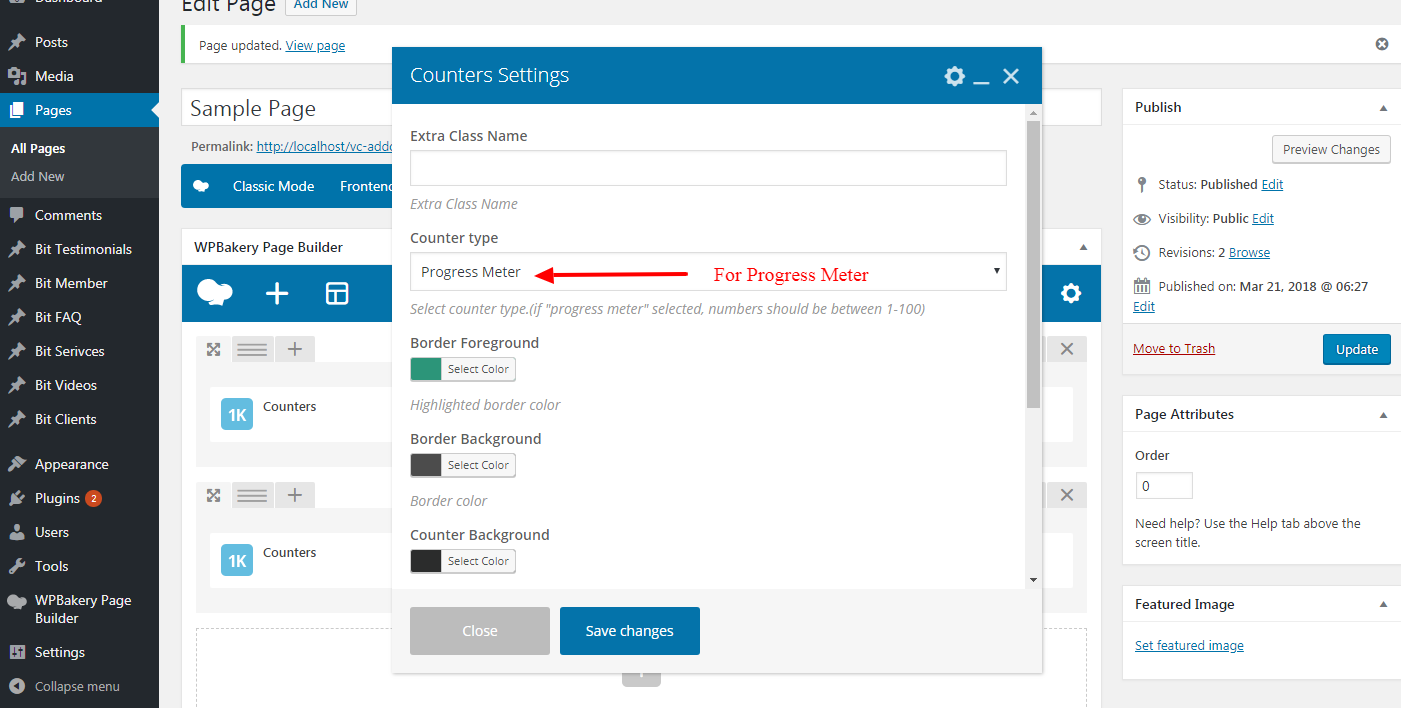Click the Move to Trash link
This screenshot has height=708, width=1401.
pyautogui.click(x=1174, y=348)
